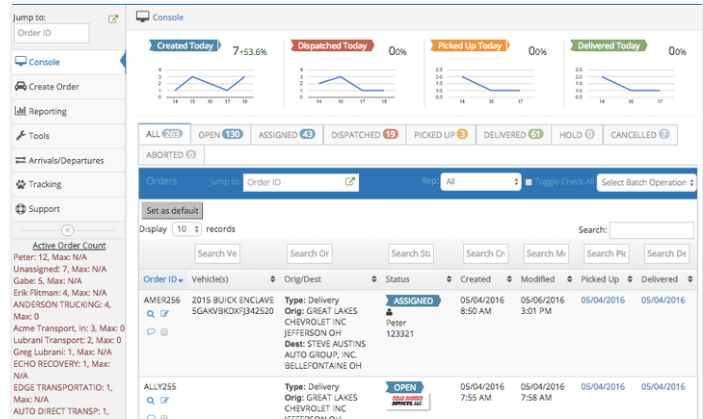
Task: Select the ALL 263 tab
Action: [x=164, y=134]
